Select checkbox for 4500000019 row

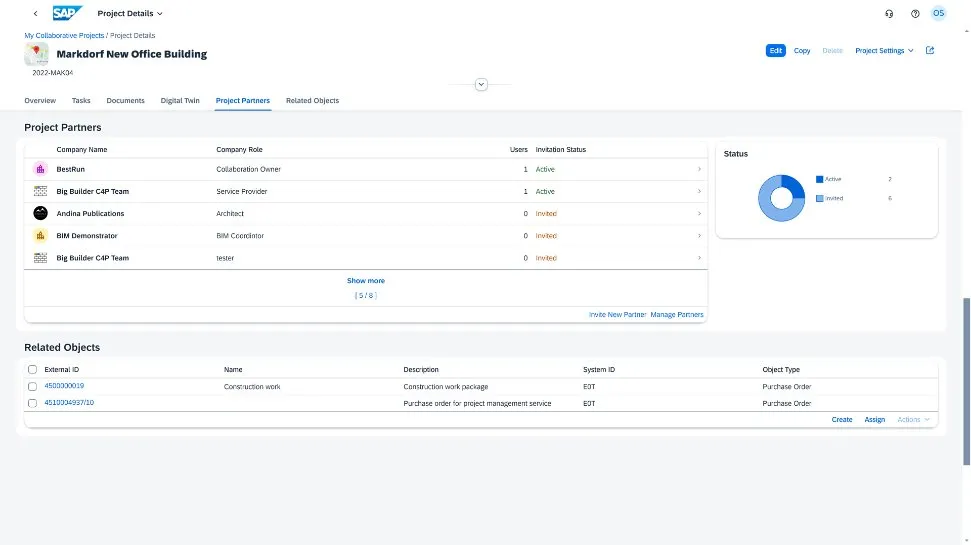[32, 386]
